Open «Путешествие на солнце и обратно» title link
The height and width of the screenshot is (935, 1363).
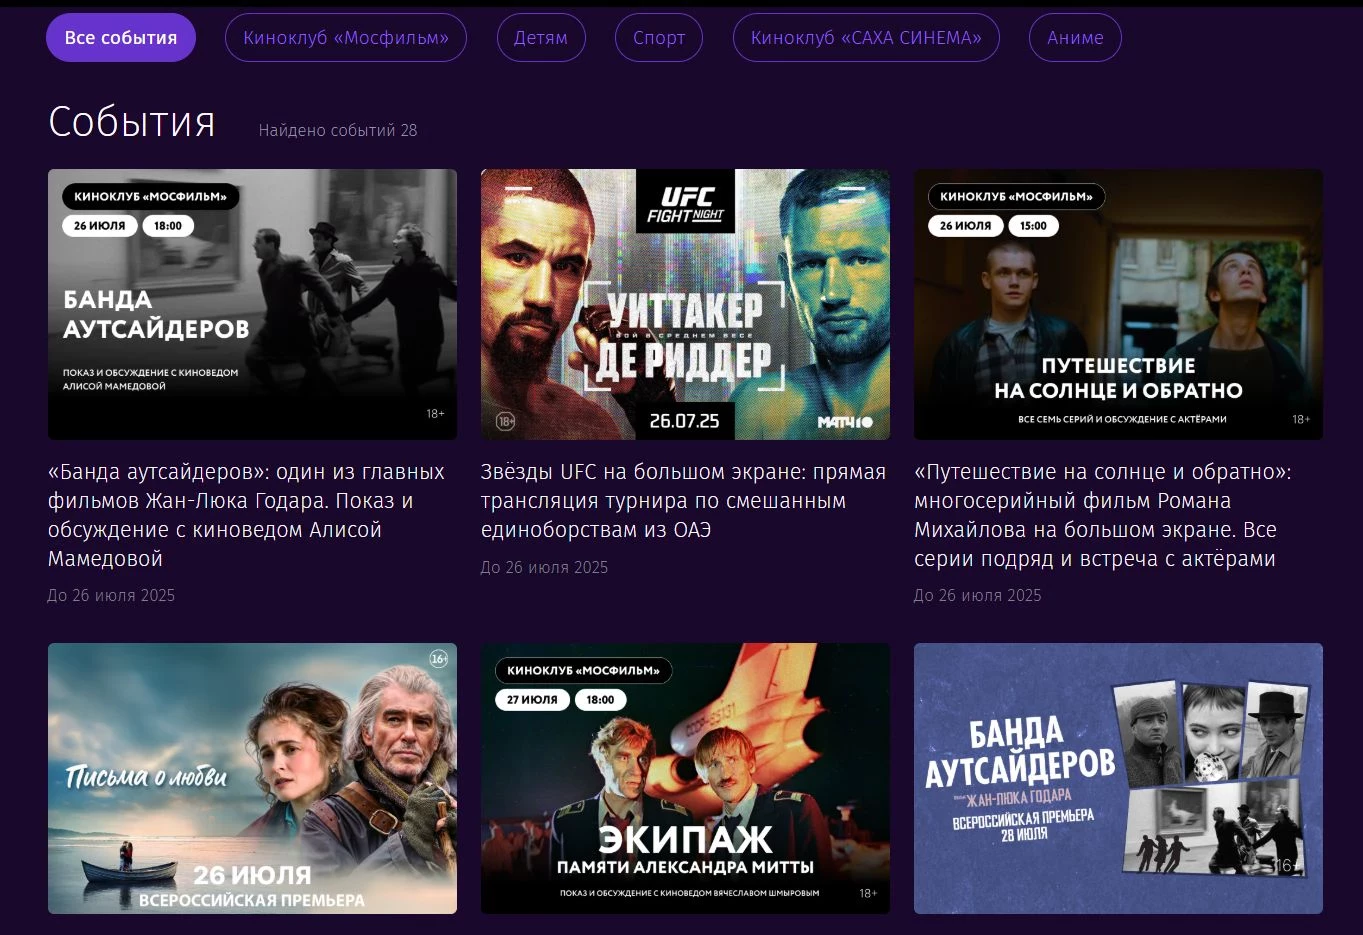tap(1102, 515)
